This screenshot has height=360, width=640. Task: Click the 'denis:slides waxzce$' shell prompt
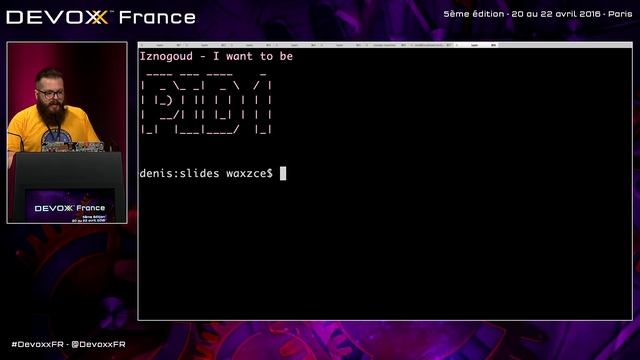(x=206, y=173)
